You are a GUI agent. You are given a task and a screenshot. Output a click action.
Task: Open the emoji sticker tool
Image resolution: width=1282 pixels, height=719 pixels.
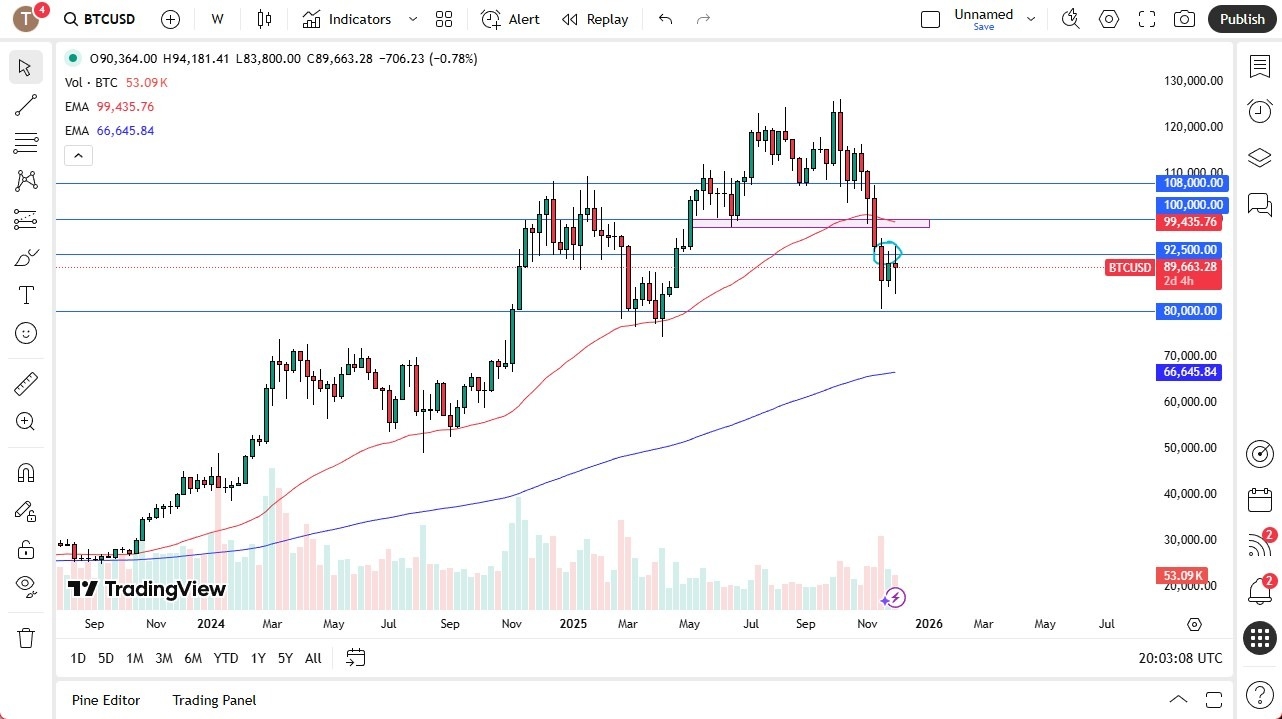coord(25,333)
